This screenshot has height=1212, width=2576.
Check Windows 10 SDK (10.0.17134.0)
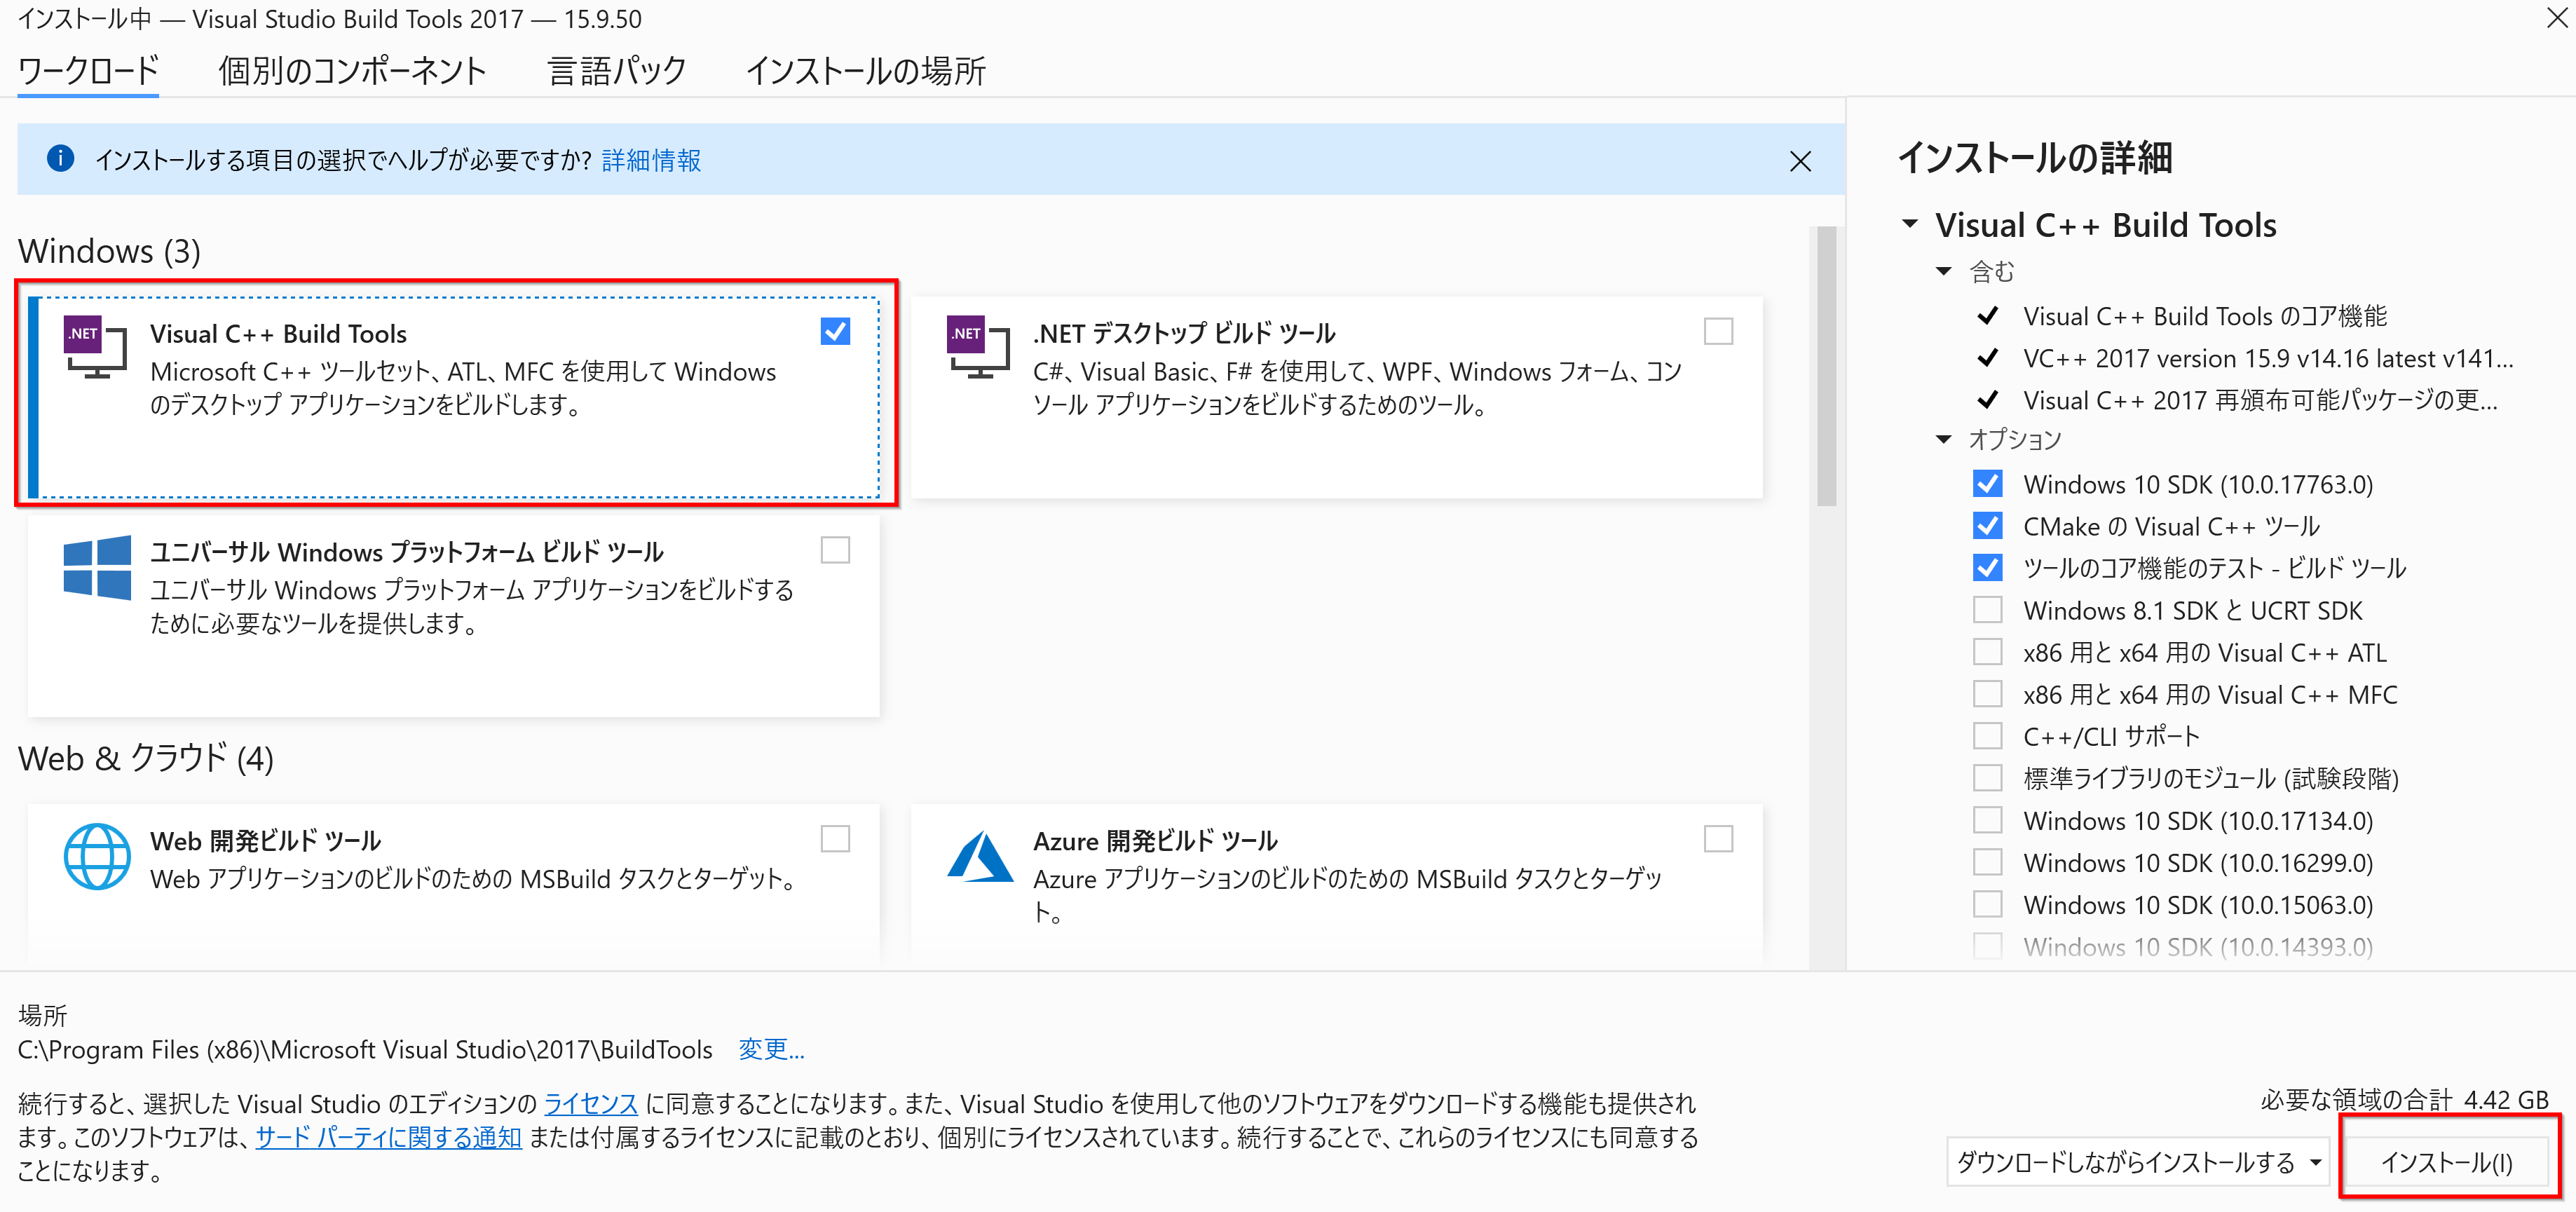pyautogui.click(x=1987, y=820)
